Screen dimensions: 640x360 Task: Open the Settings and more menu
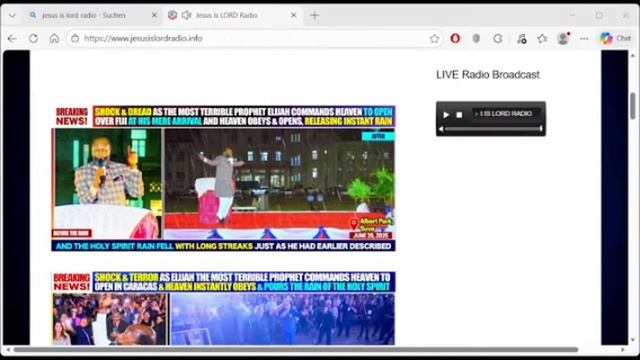[584, 38]
